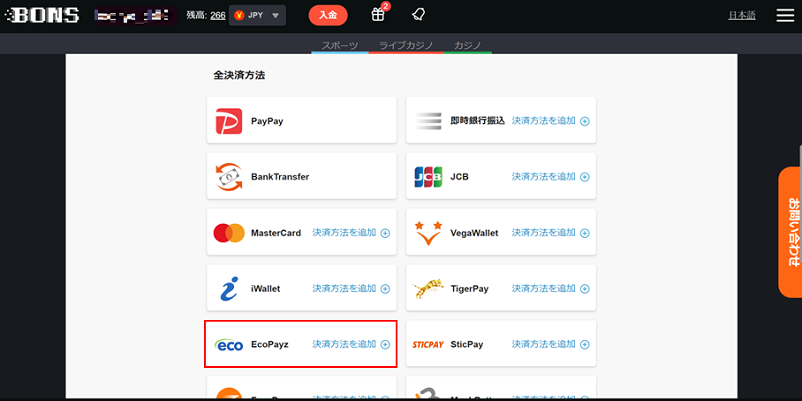
Task: Switch to the ライブカジノ tab
Action: pyautogui.click(x=406, y=46)
